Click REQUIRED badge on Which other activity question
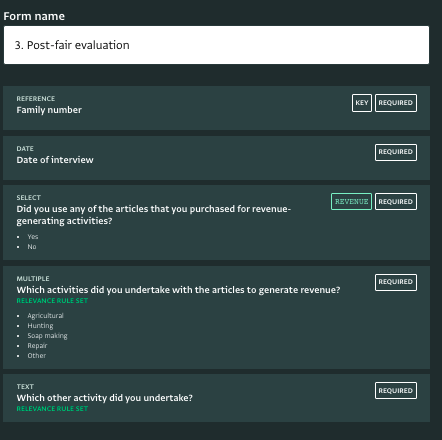Screen dimensions: 442x440 click(x=396, y=390)
